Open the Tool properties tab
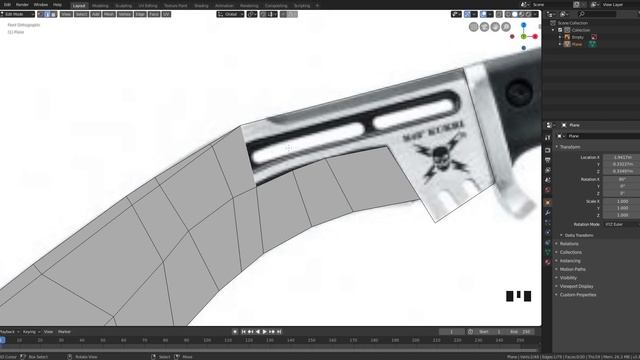Screen dimensions: 640x360 548,138
